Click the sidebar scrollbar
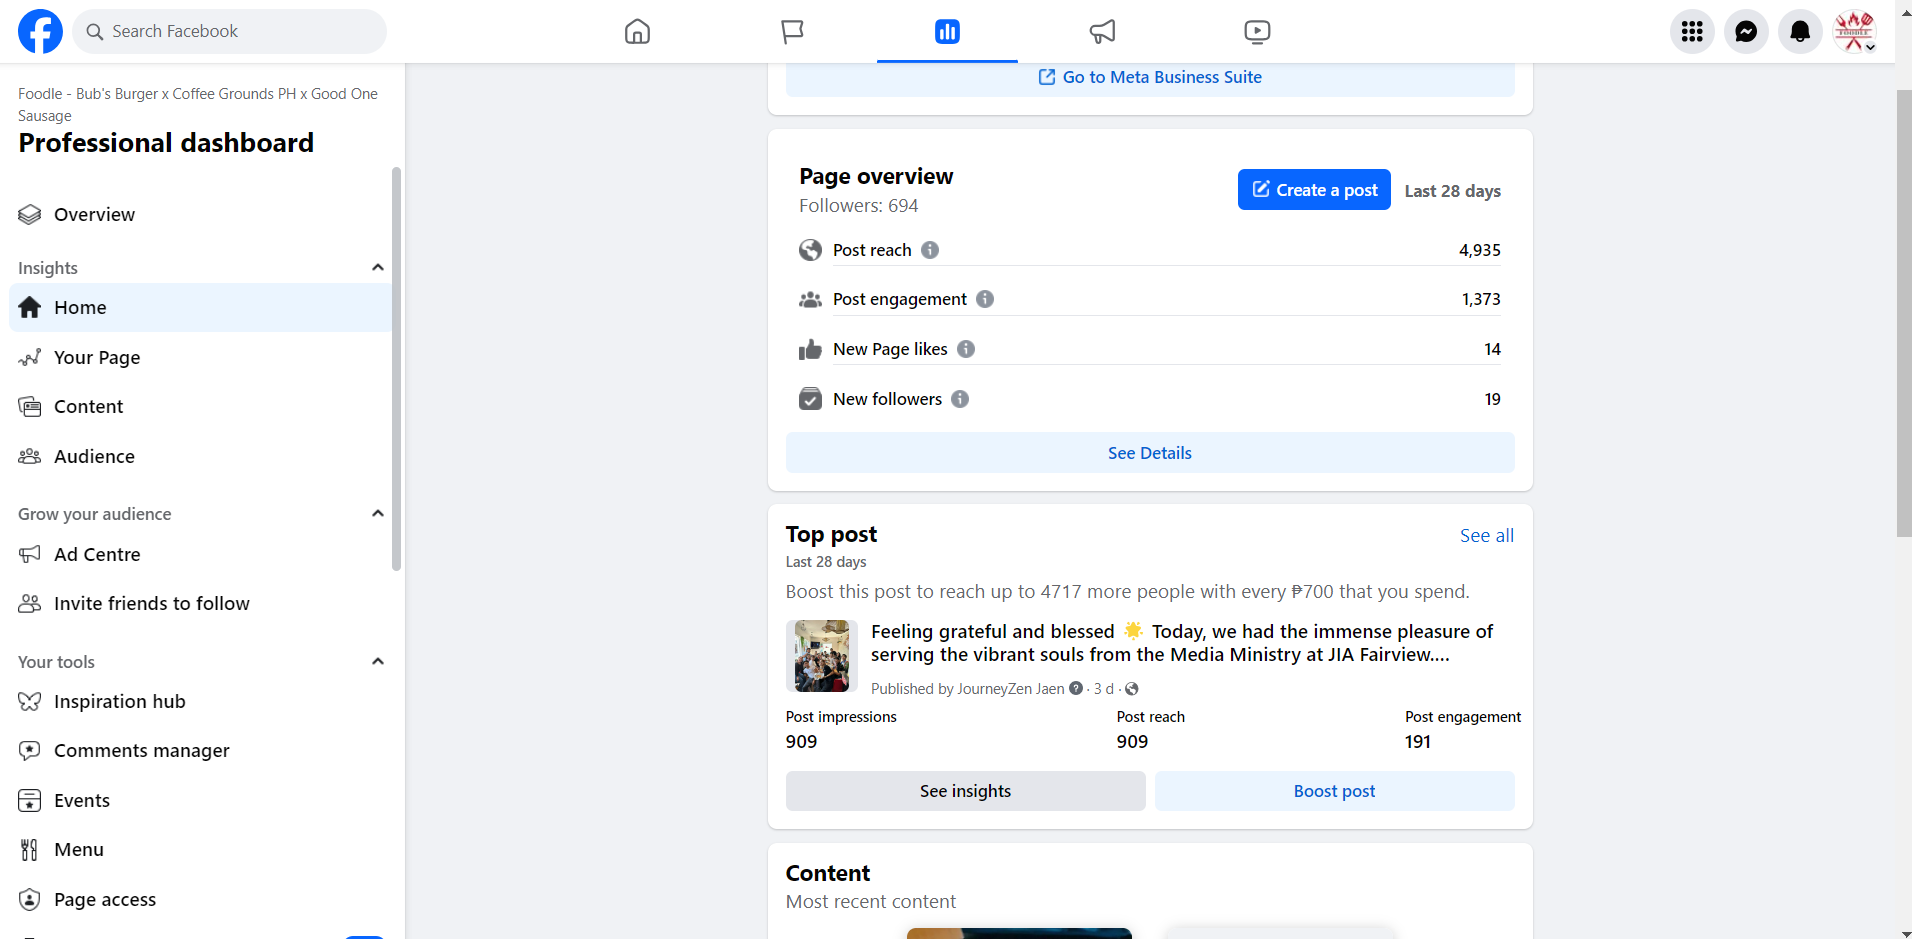 click(x=397, y=369)
